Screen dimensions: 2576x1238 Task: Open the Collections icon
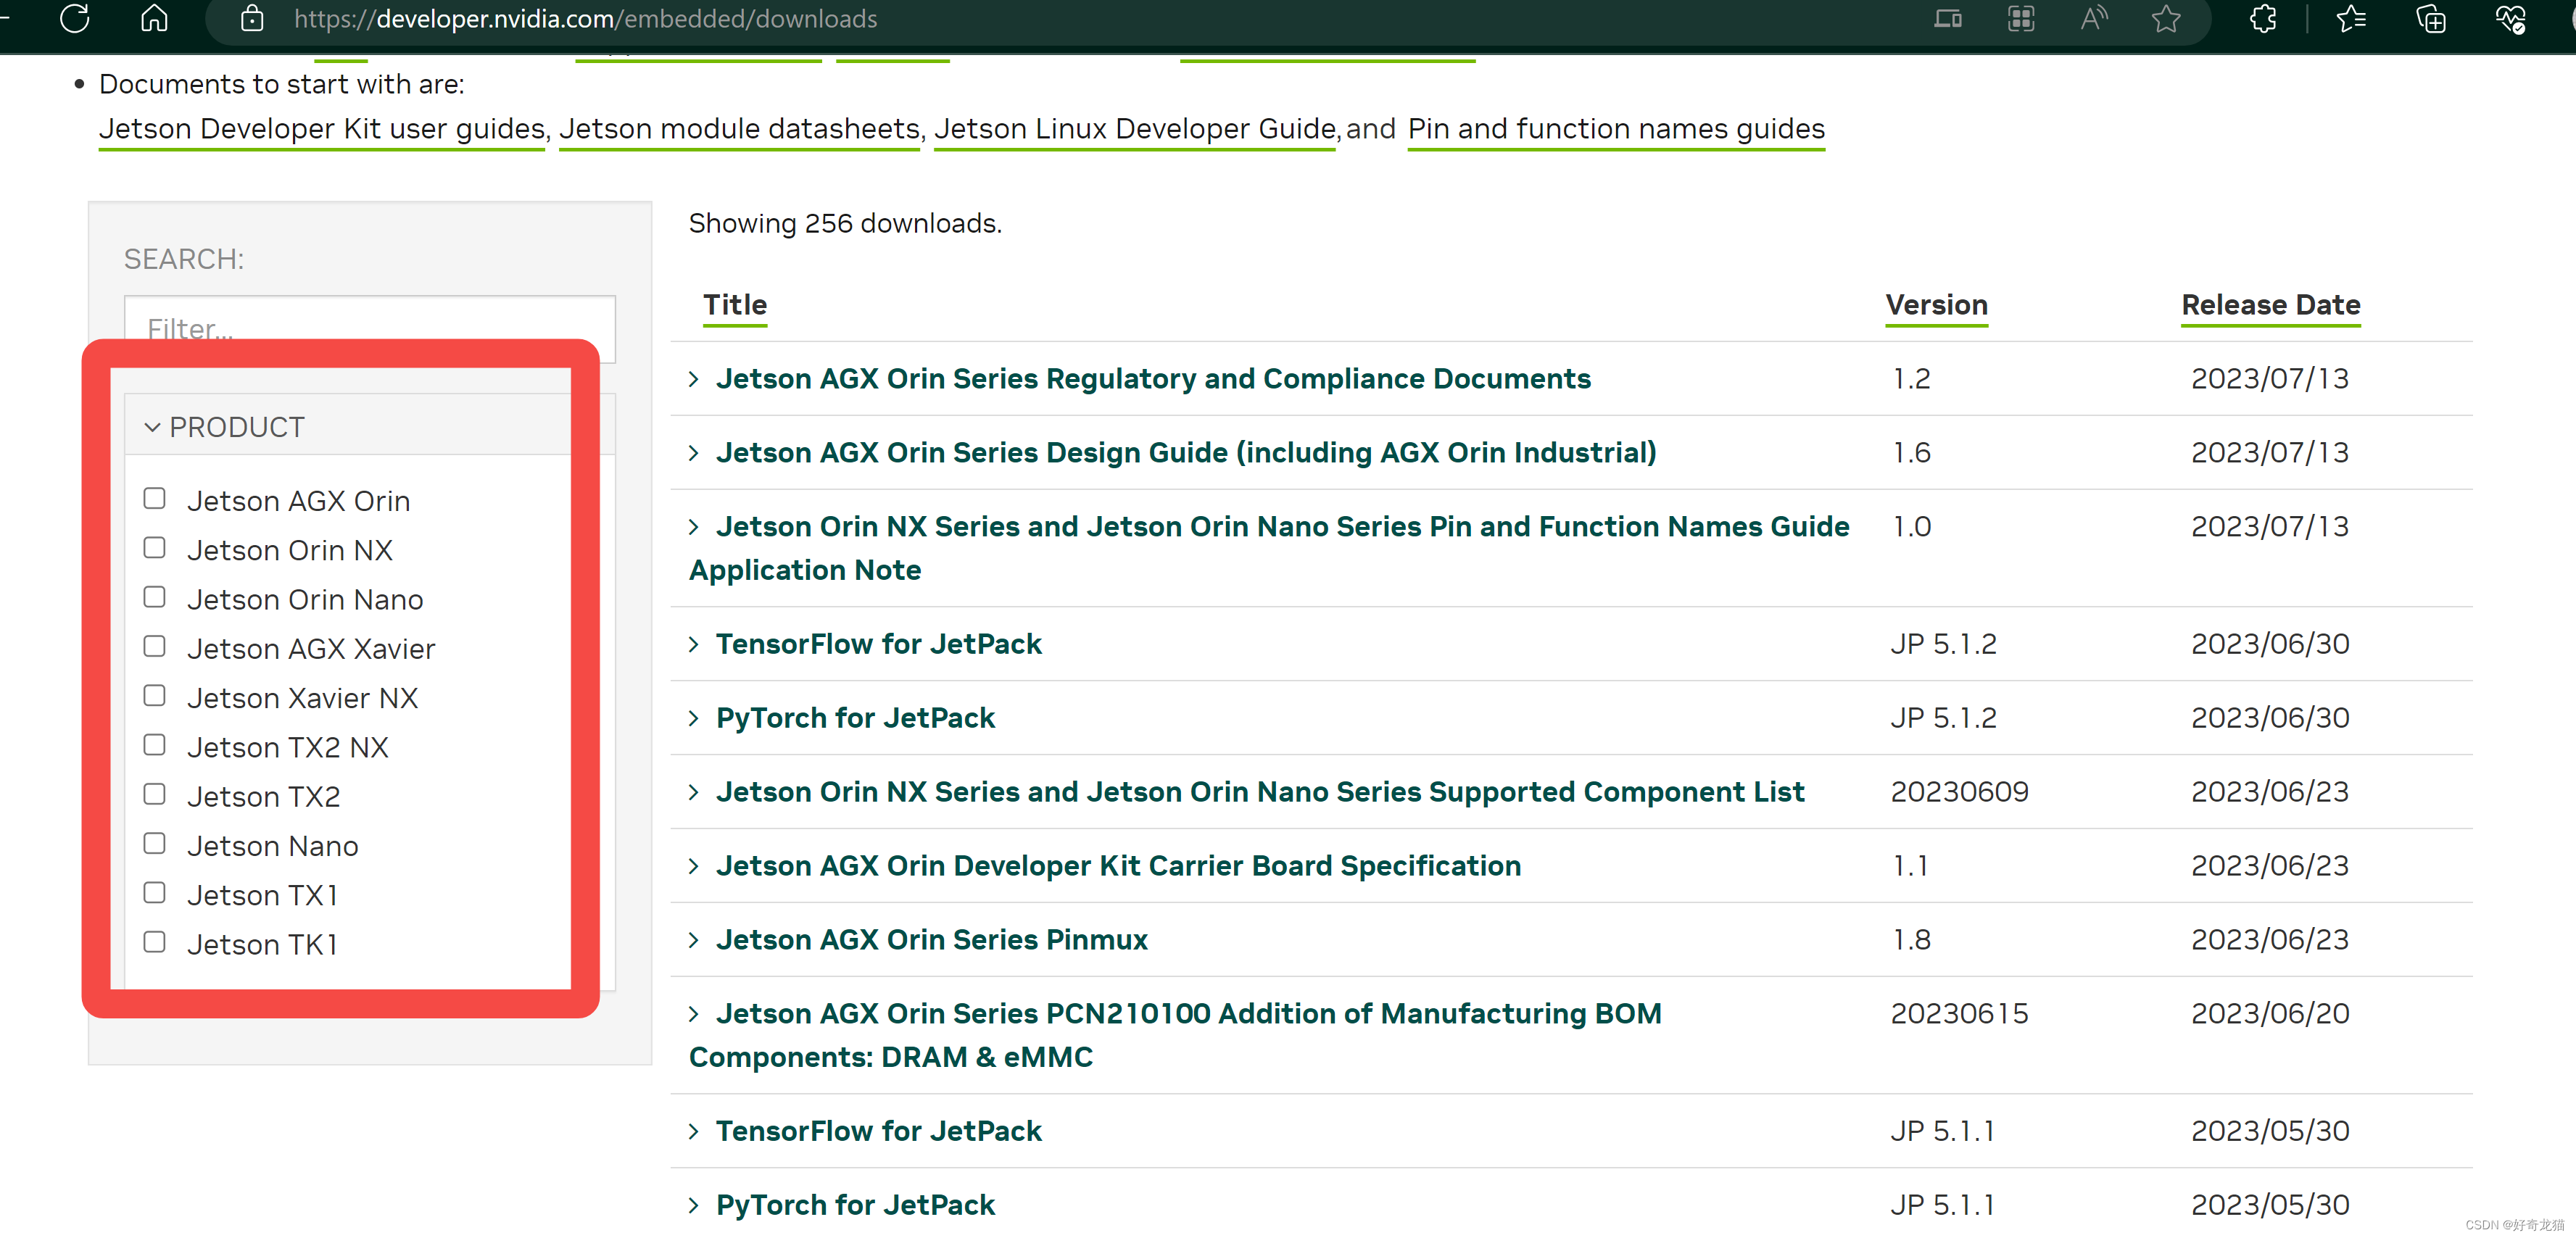click(x=2430, y=19)
